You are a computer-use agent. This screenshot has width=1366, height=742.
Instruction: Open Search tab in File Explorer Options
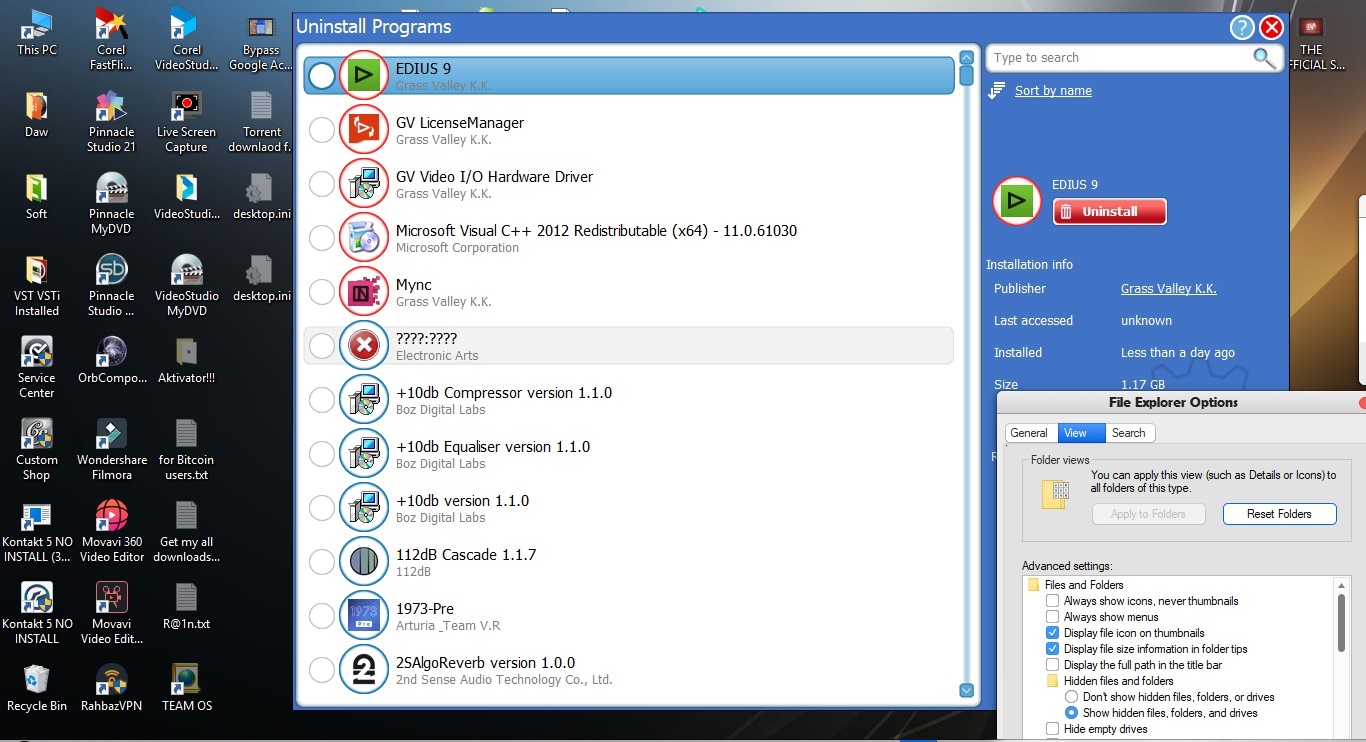1129,433
